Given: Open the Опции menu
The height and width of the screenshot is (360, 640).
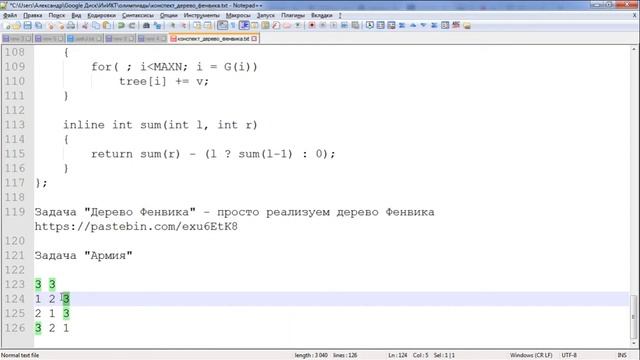Looking at the screenshot, I should click(x=169, y=15).
